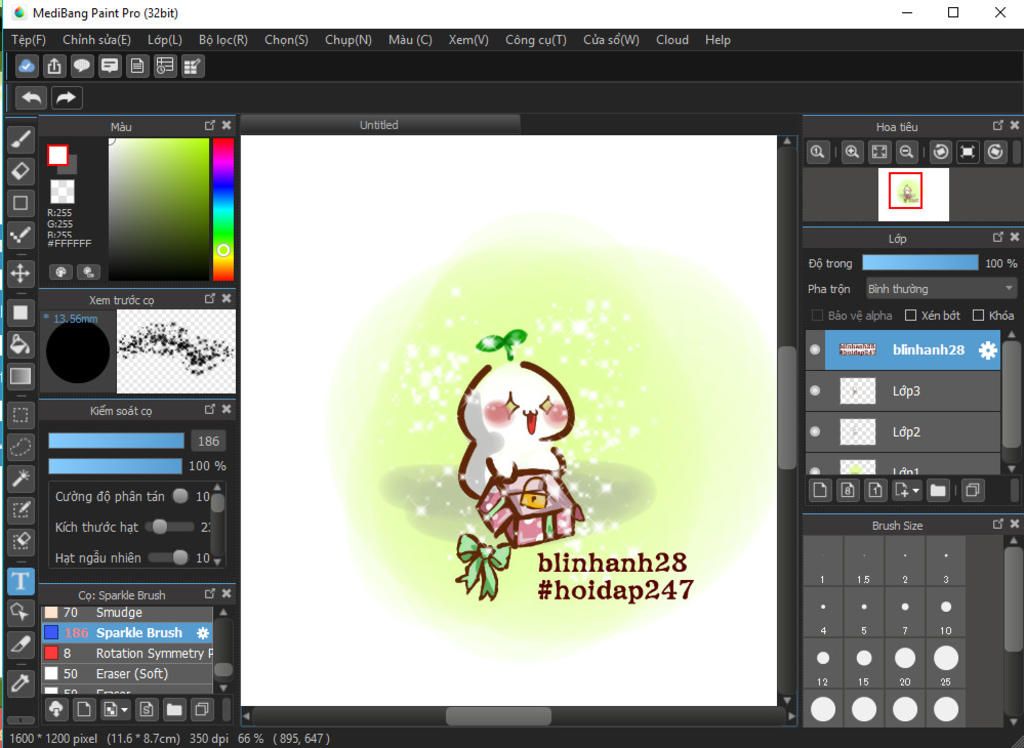The image size is (1024, 748).
Task: Open Sparkle Brush settings gear
Action: pyautogui.click(x=203, y=632)
